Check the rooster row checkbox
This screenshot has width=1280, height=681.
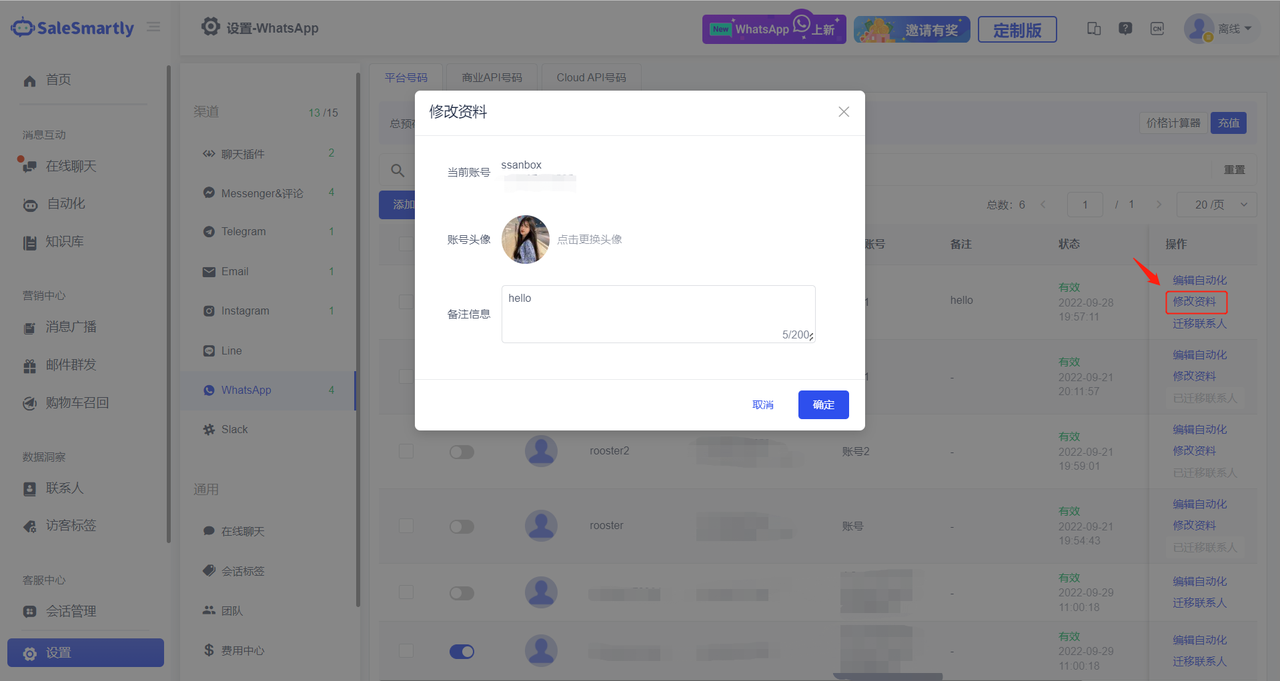click(x=406, y=527)
